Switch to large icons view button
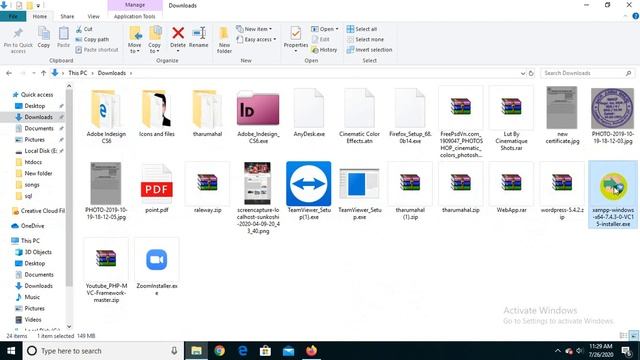 [634, 336]
